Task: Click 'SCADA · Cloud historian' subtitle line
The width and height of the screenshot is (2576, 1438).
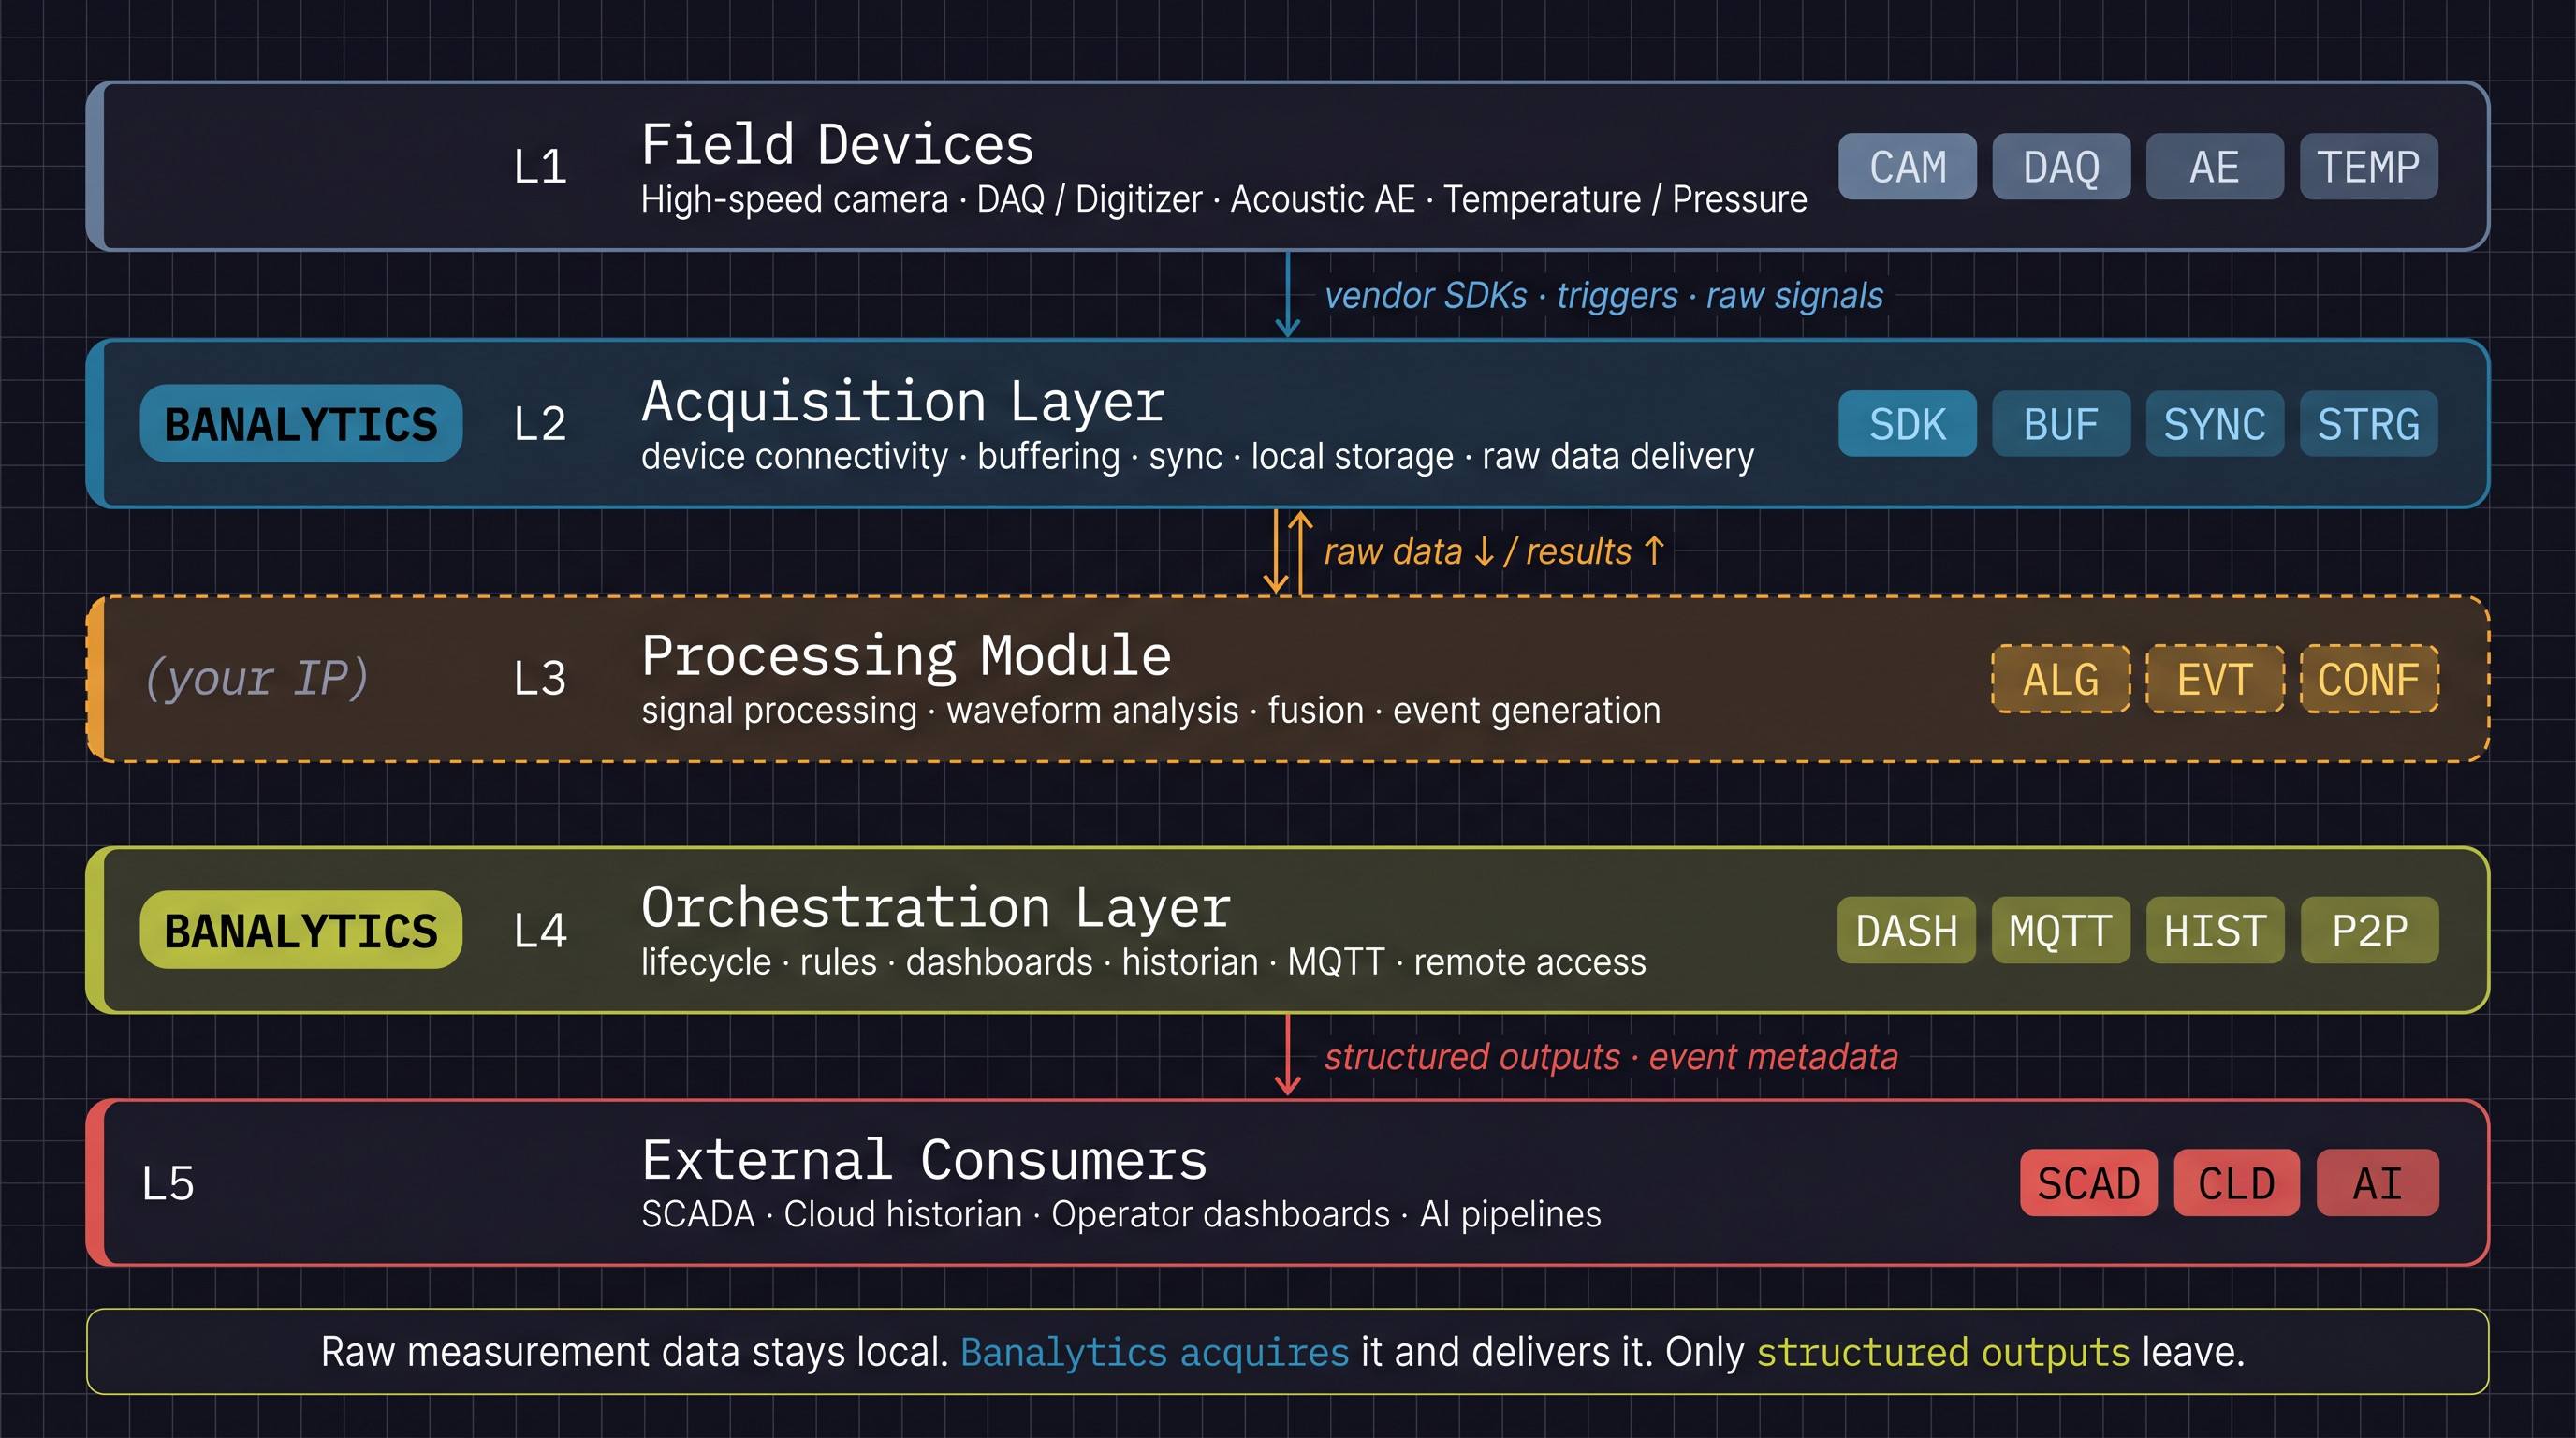Action: point(1121,1214)
